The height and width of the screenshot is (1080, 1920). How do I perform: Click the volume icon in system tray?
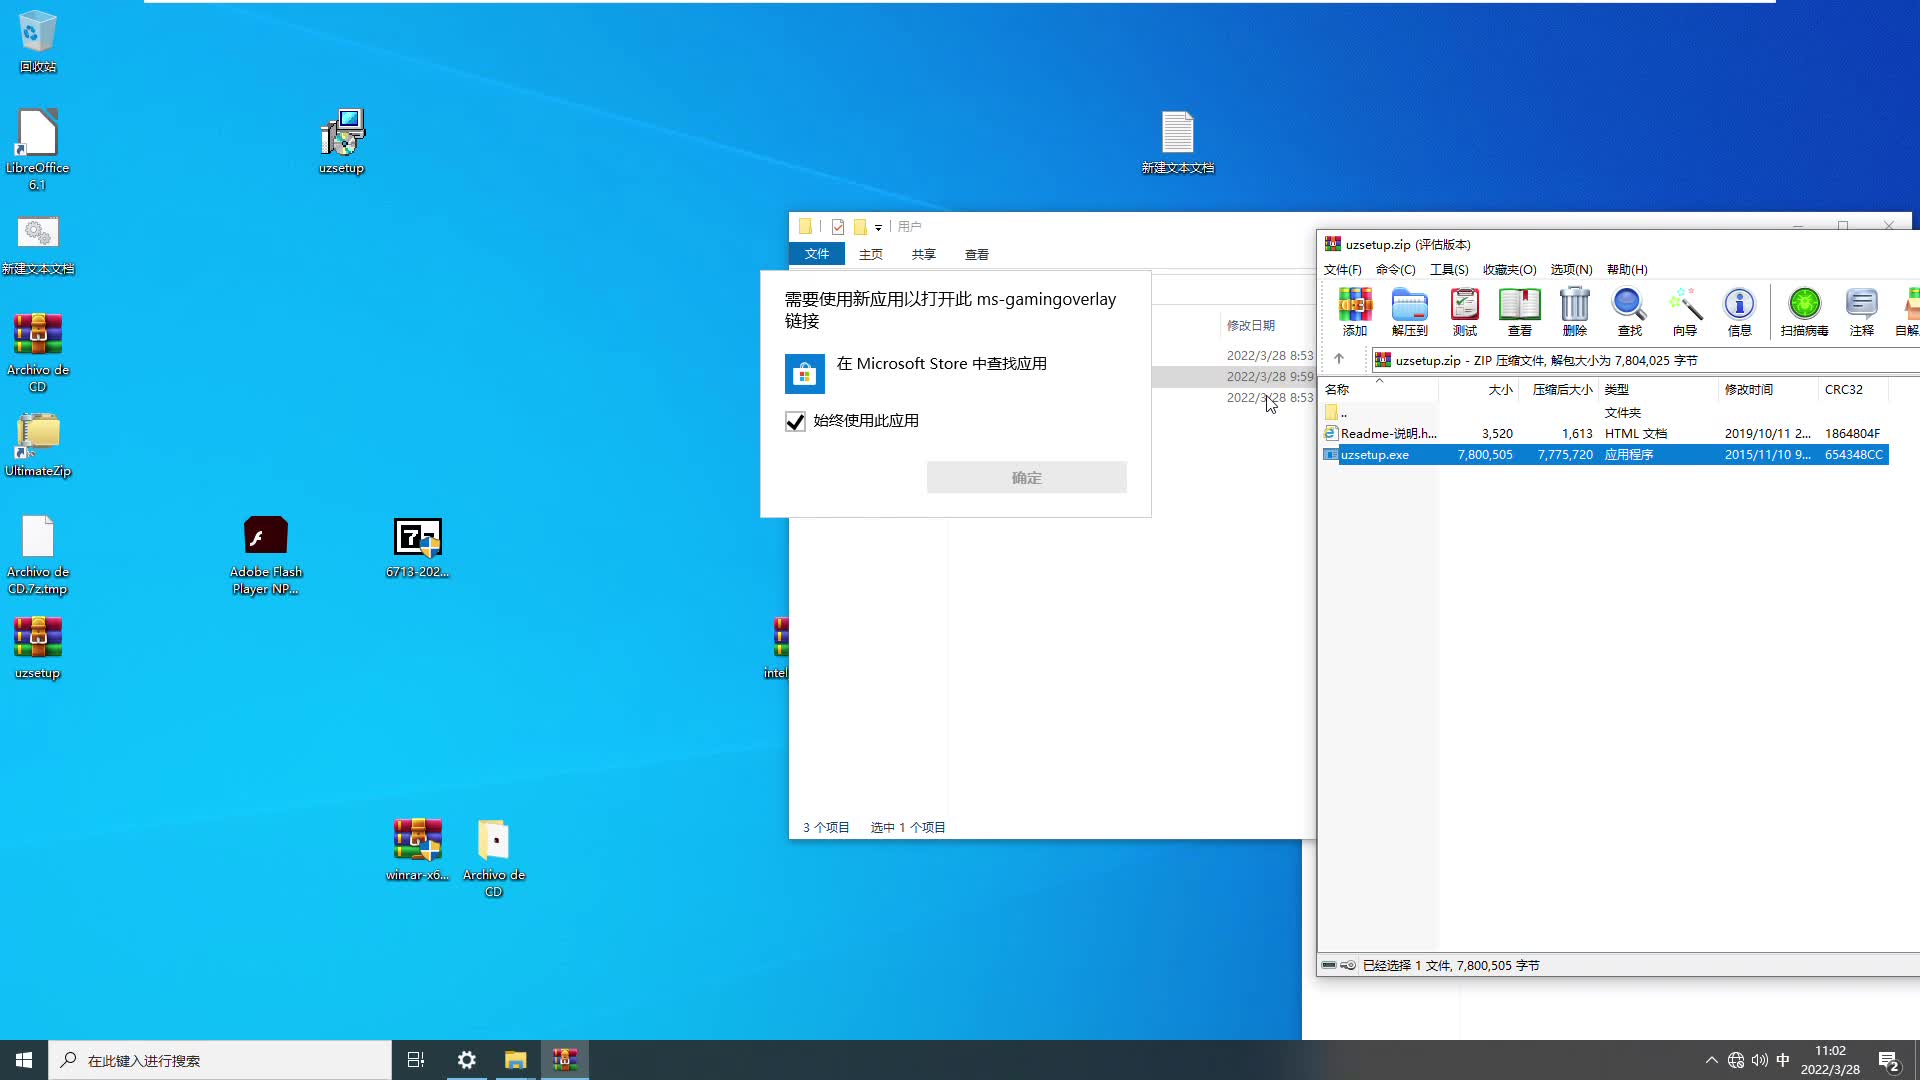coord(1760,1060)
